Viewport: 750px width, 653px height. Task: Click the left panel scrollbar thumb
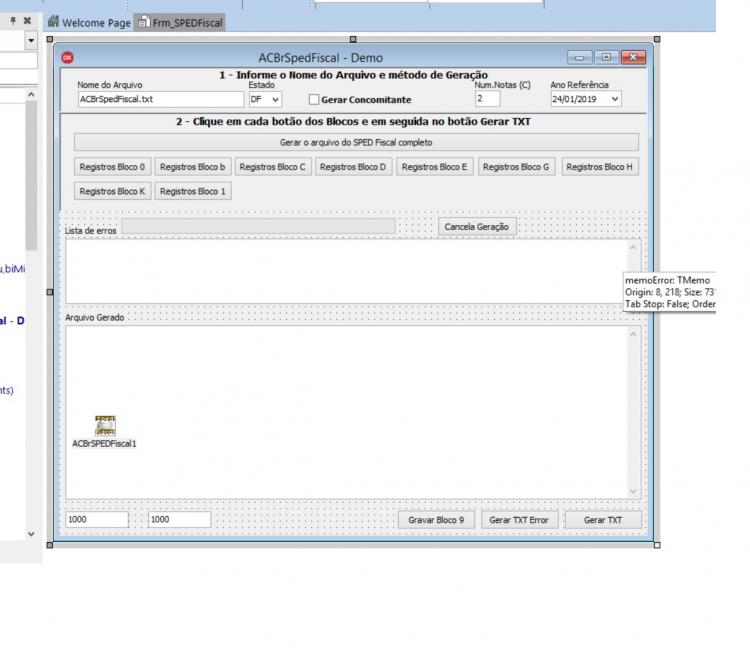pyautogui.click(x=31, y=176)
